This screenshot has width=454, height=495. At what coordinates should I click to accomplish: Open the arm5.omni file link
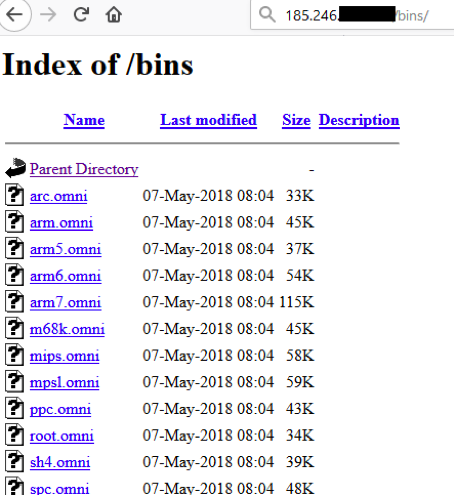(x=65, y=249)
